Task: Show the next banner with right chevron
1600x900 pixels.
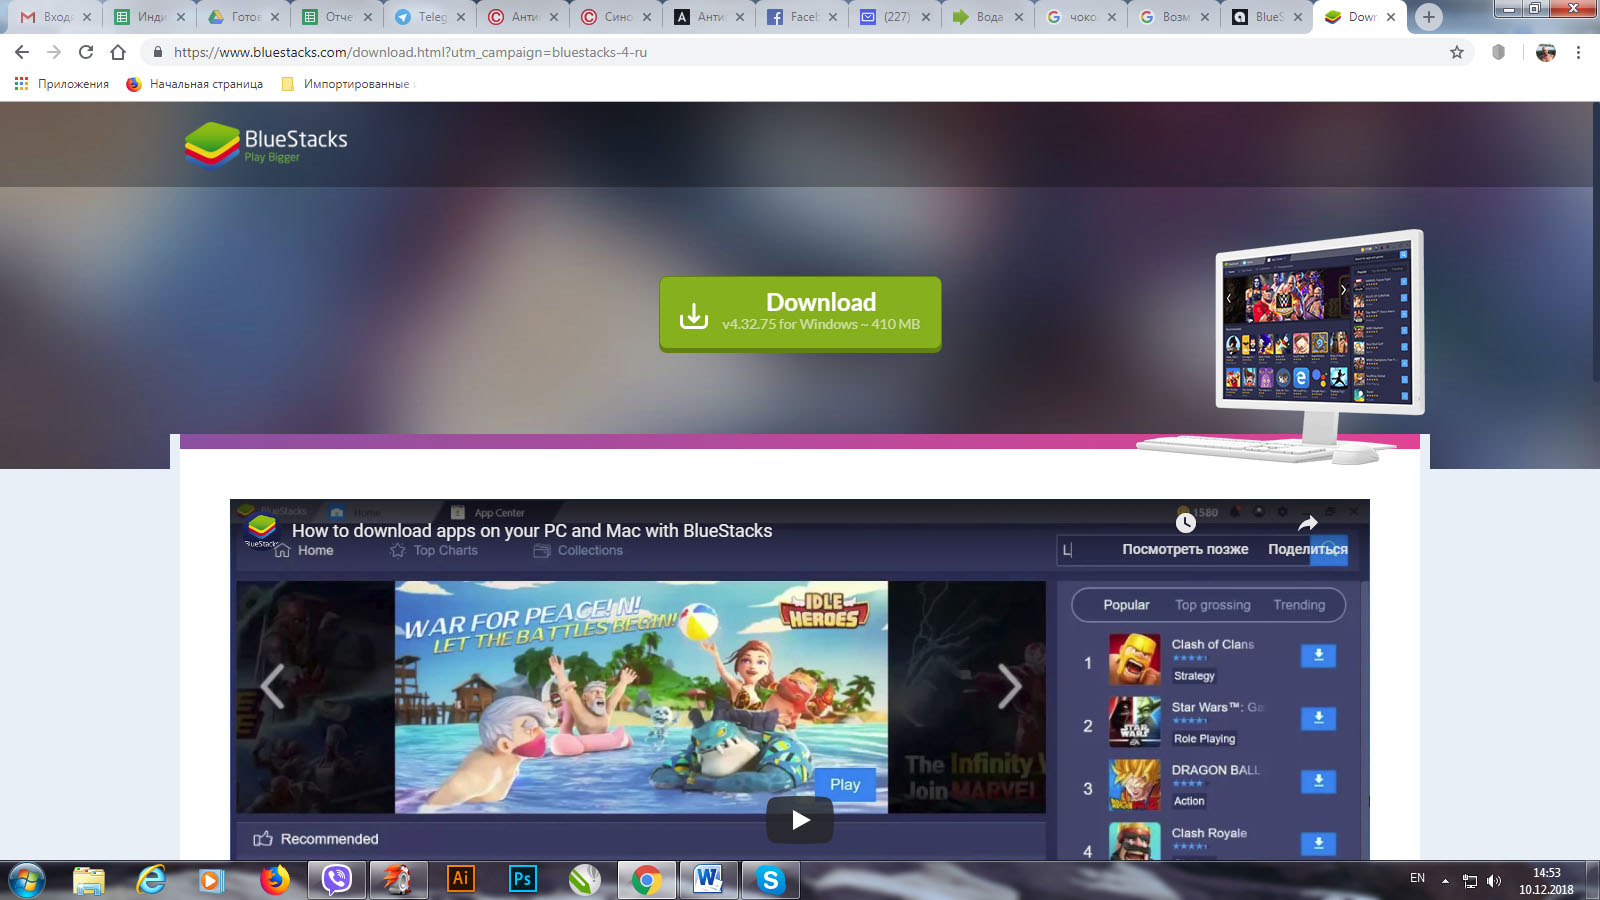Action: [x=1010, y=686]
